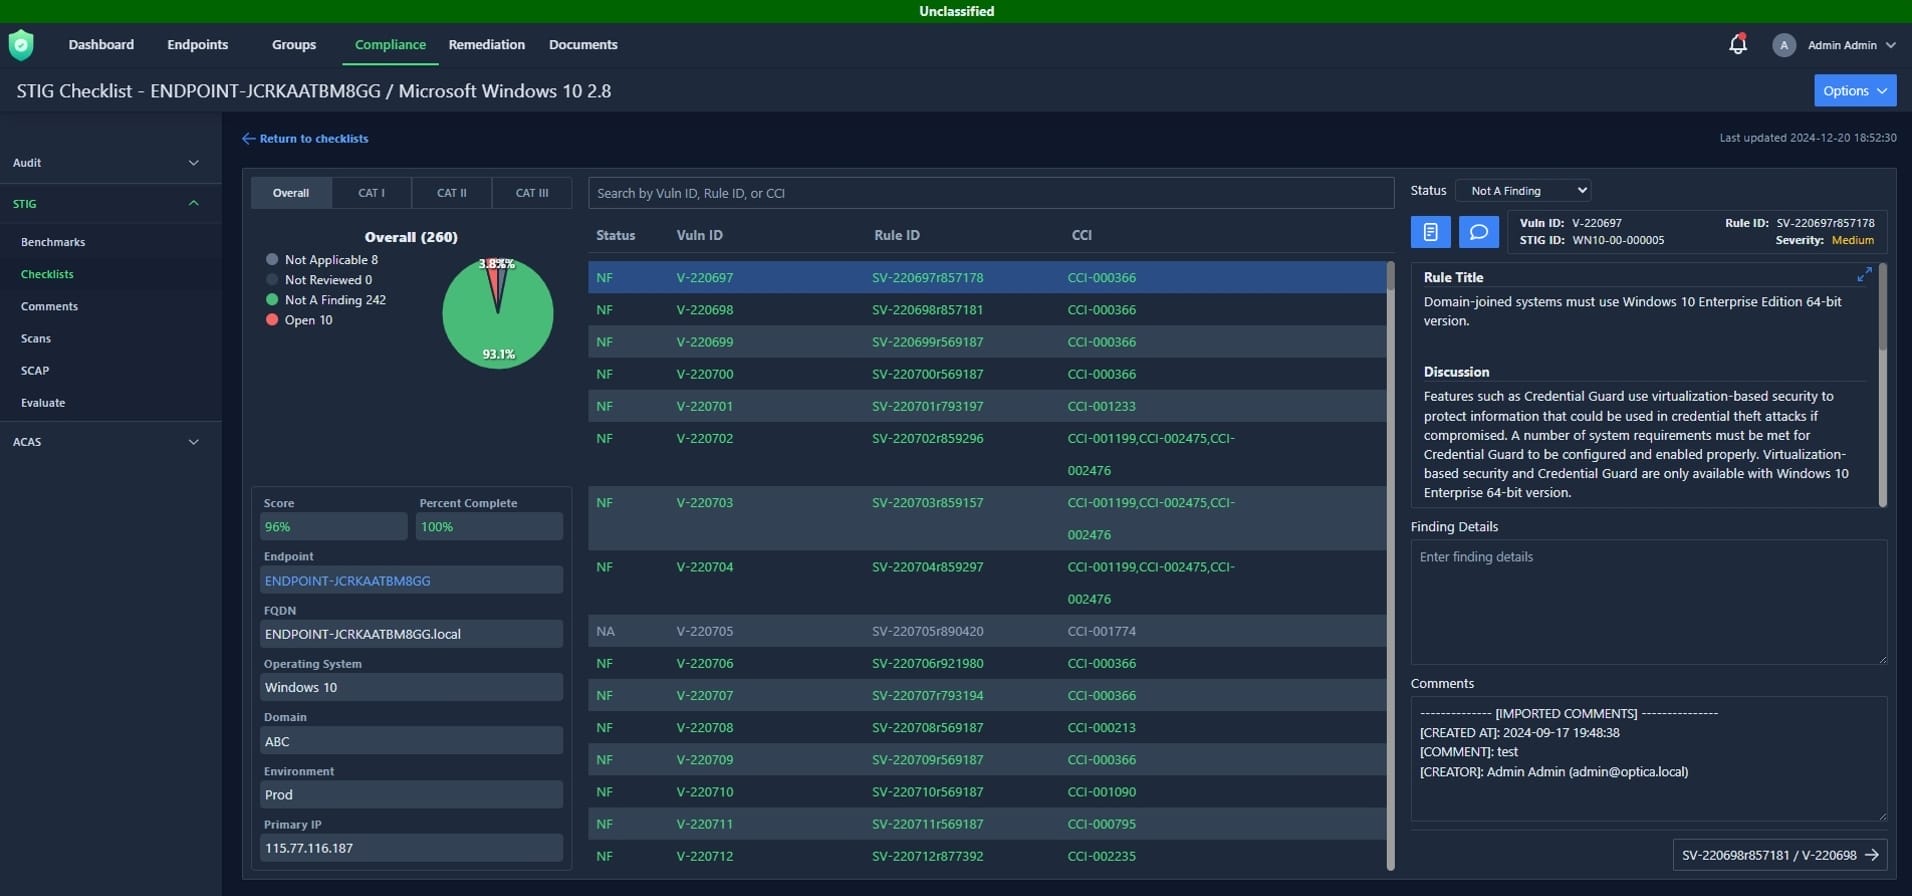Open the ENDPOINT-JCRKAATBM8GG endpoint link

pos(347,581)
